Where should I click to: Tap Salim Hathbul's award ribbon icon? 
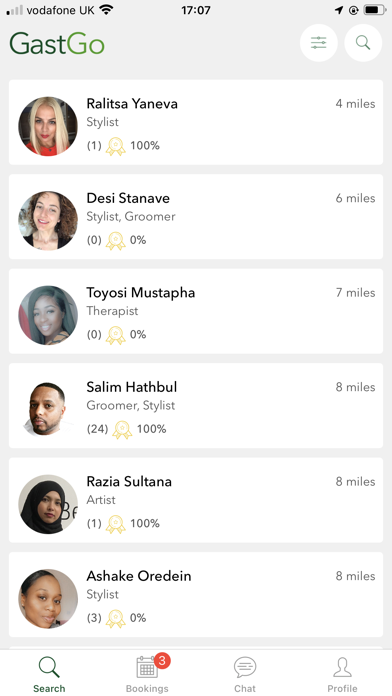[x=122, y=429]
